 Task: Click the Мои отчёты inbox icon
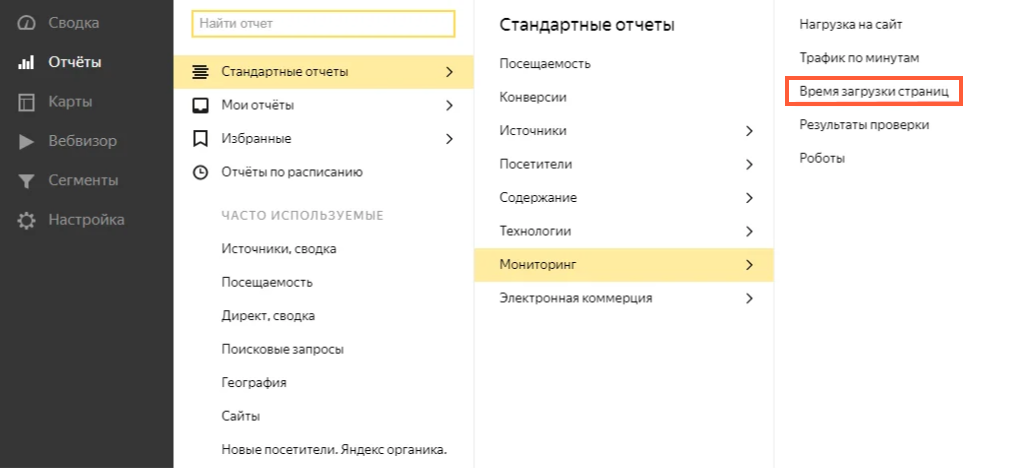click(200, 105)
